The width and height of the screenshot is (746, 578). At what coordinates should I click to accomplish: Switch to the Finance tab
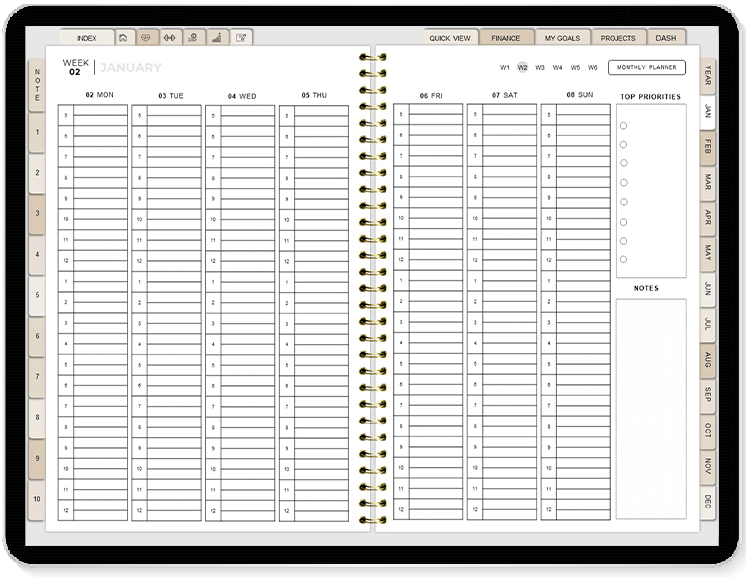[506, 38]
